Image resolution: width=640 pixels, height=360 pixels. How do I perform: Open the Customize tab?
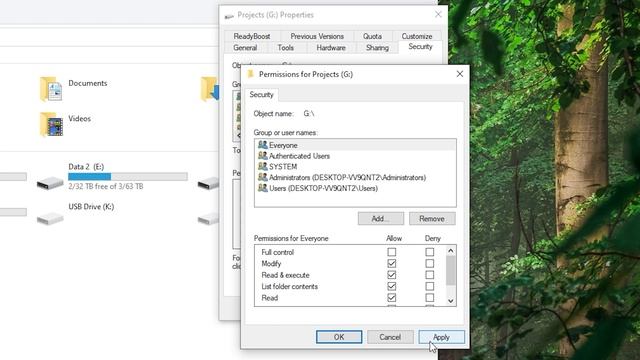tap(416, 36)
